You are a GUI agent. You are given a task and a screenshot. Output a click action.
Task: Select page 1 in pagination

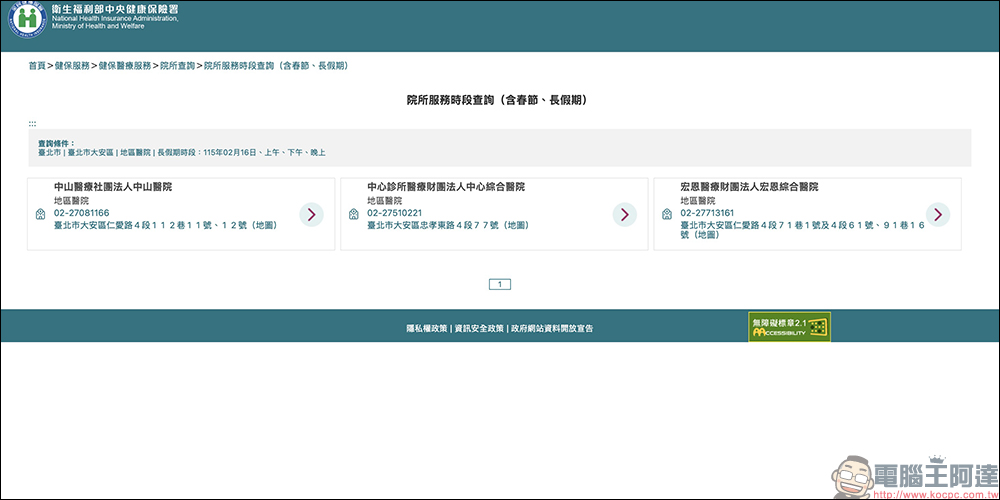(500, 284)
